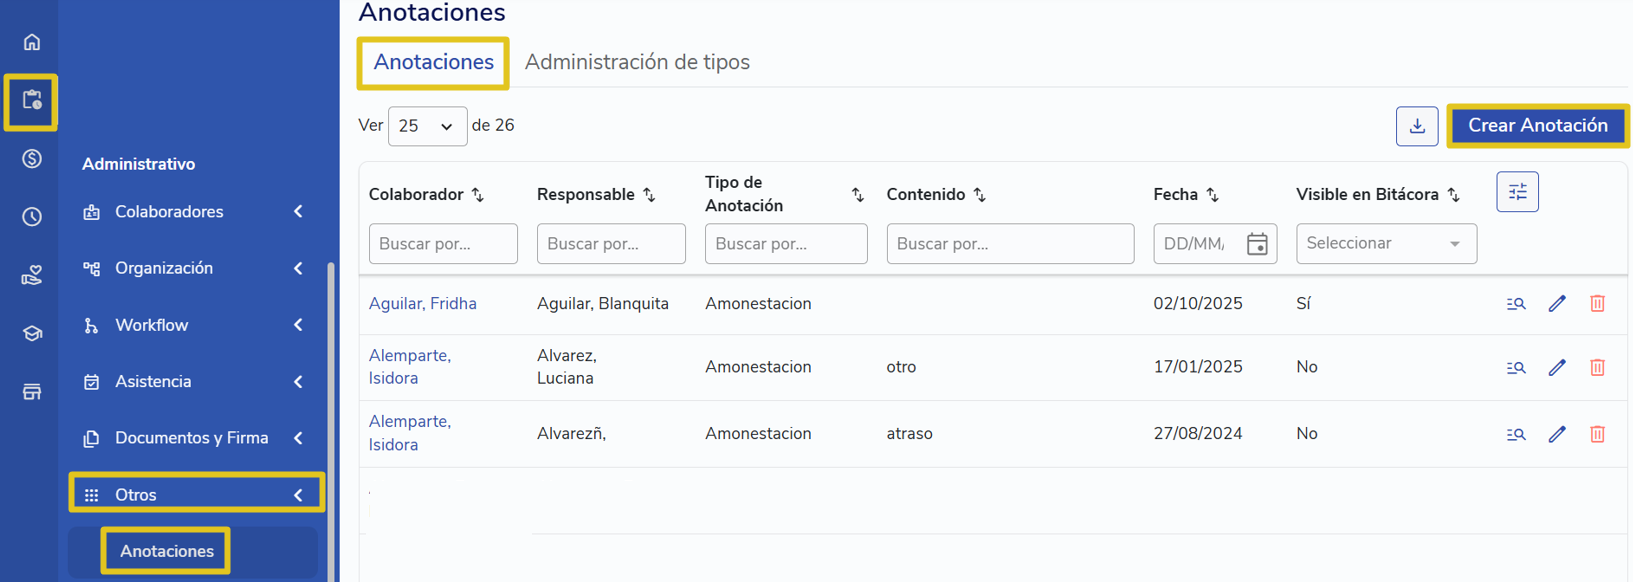
Task: Open the dollar payroll icon
Action: 32,158
